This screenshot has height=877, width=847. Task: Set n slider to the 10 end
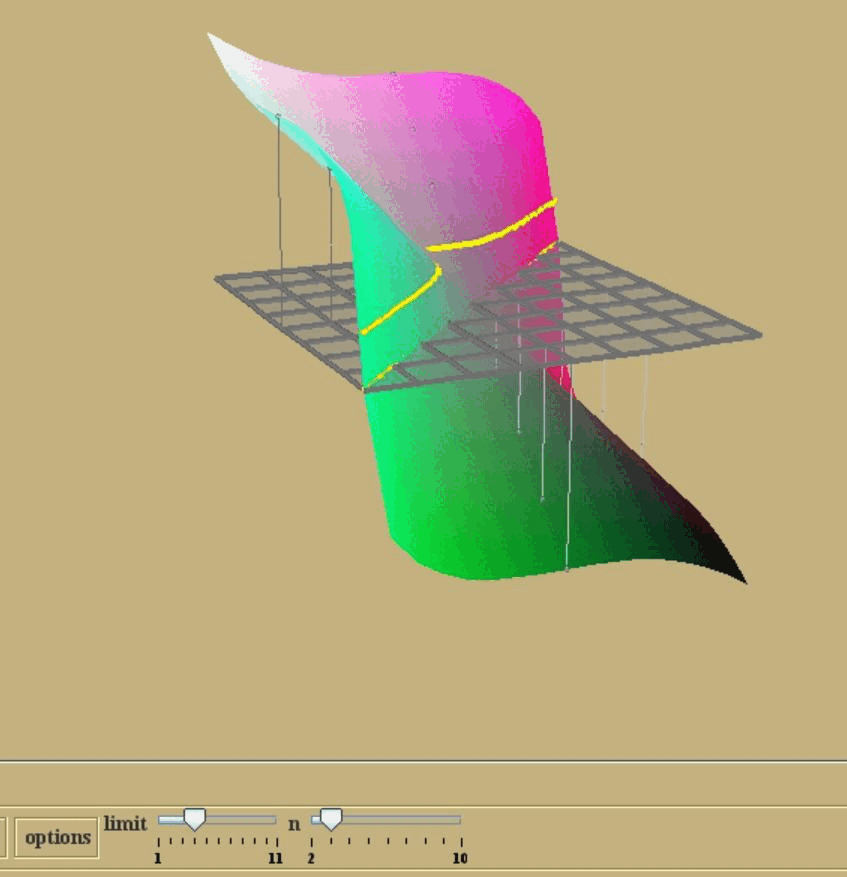point(459,820)
